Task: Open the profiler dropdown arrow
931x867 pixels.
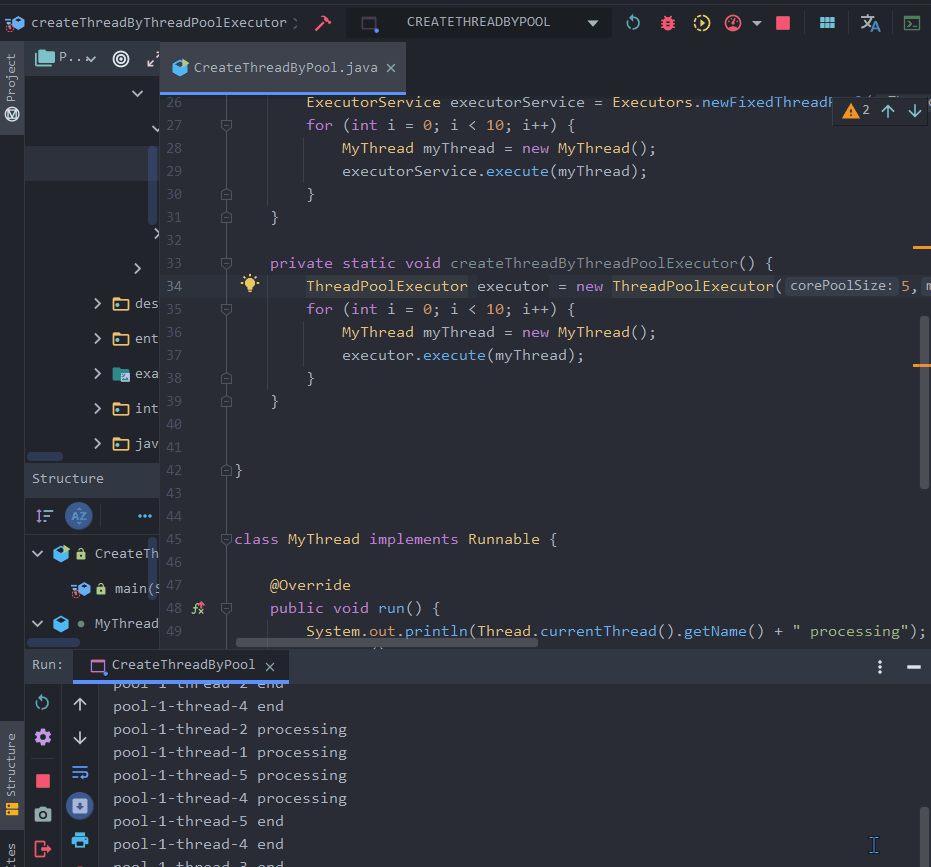Action: coord(756,23)
